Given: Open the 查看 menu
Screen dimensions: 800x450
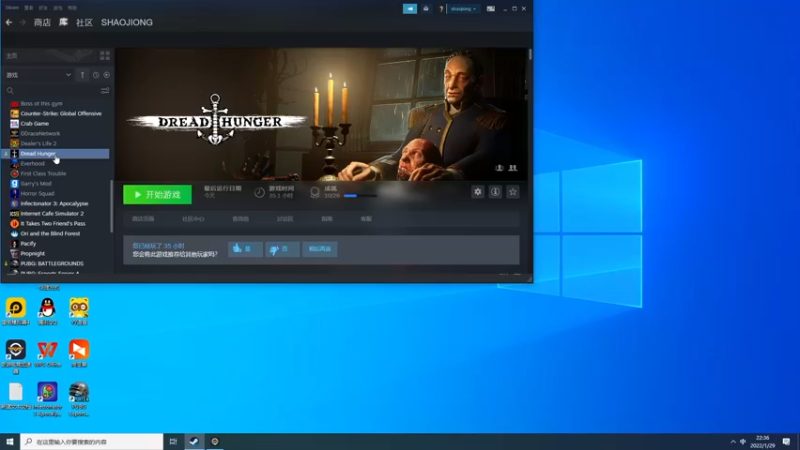Looking at the screenshot, I should click(x=29, y=8).
